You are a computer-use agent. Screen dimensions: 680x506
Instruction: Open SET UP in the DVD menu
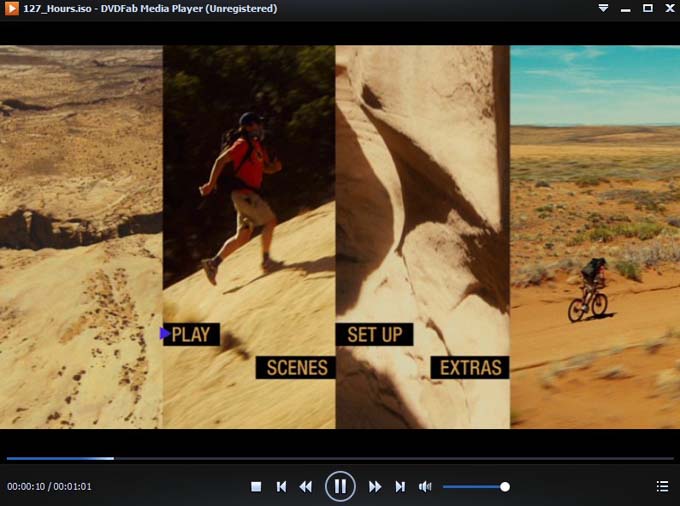click(x=375, y=334)
